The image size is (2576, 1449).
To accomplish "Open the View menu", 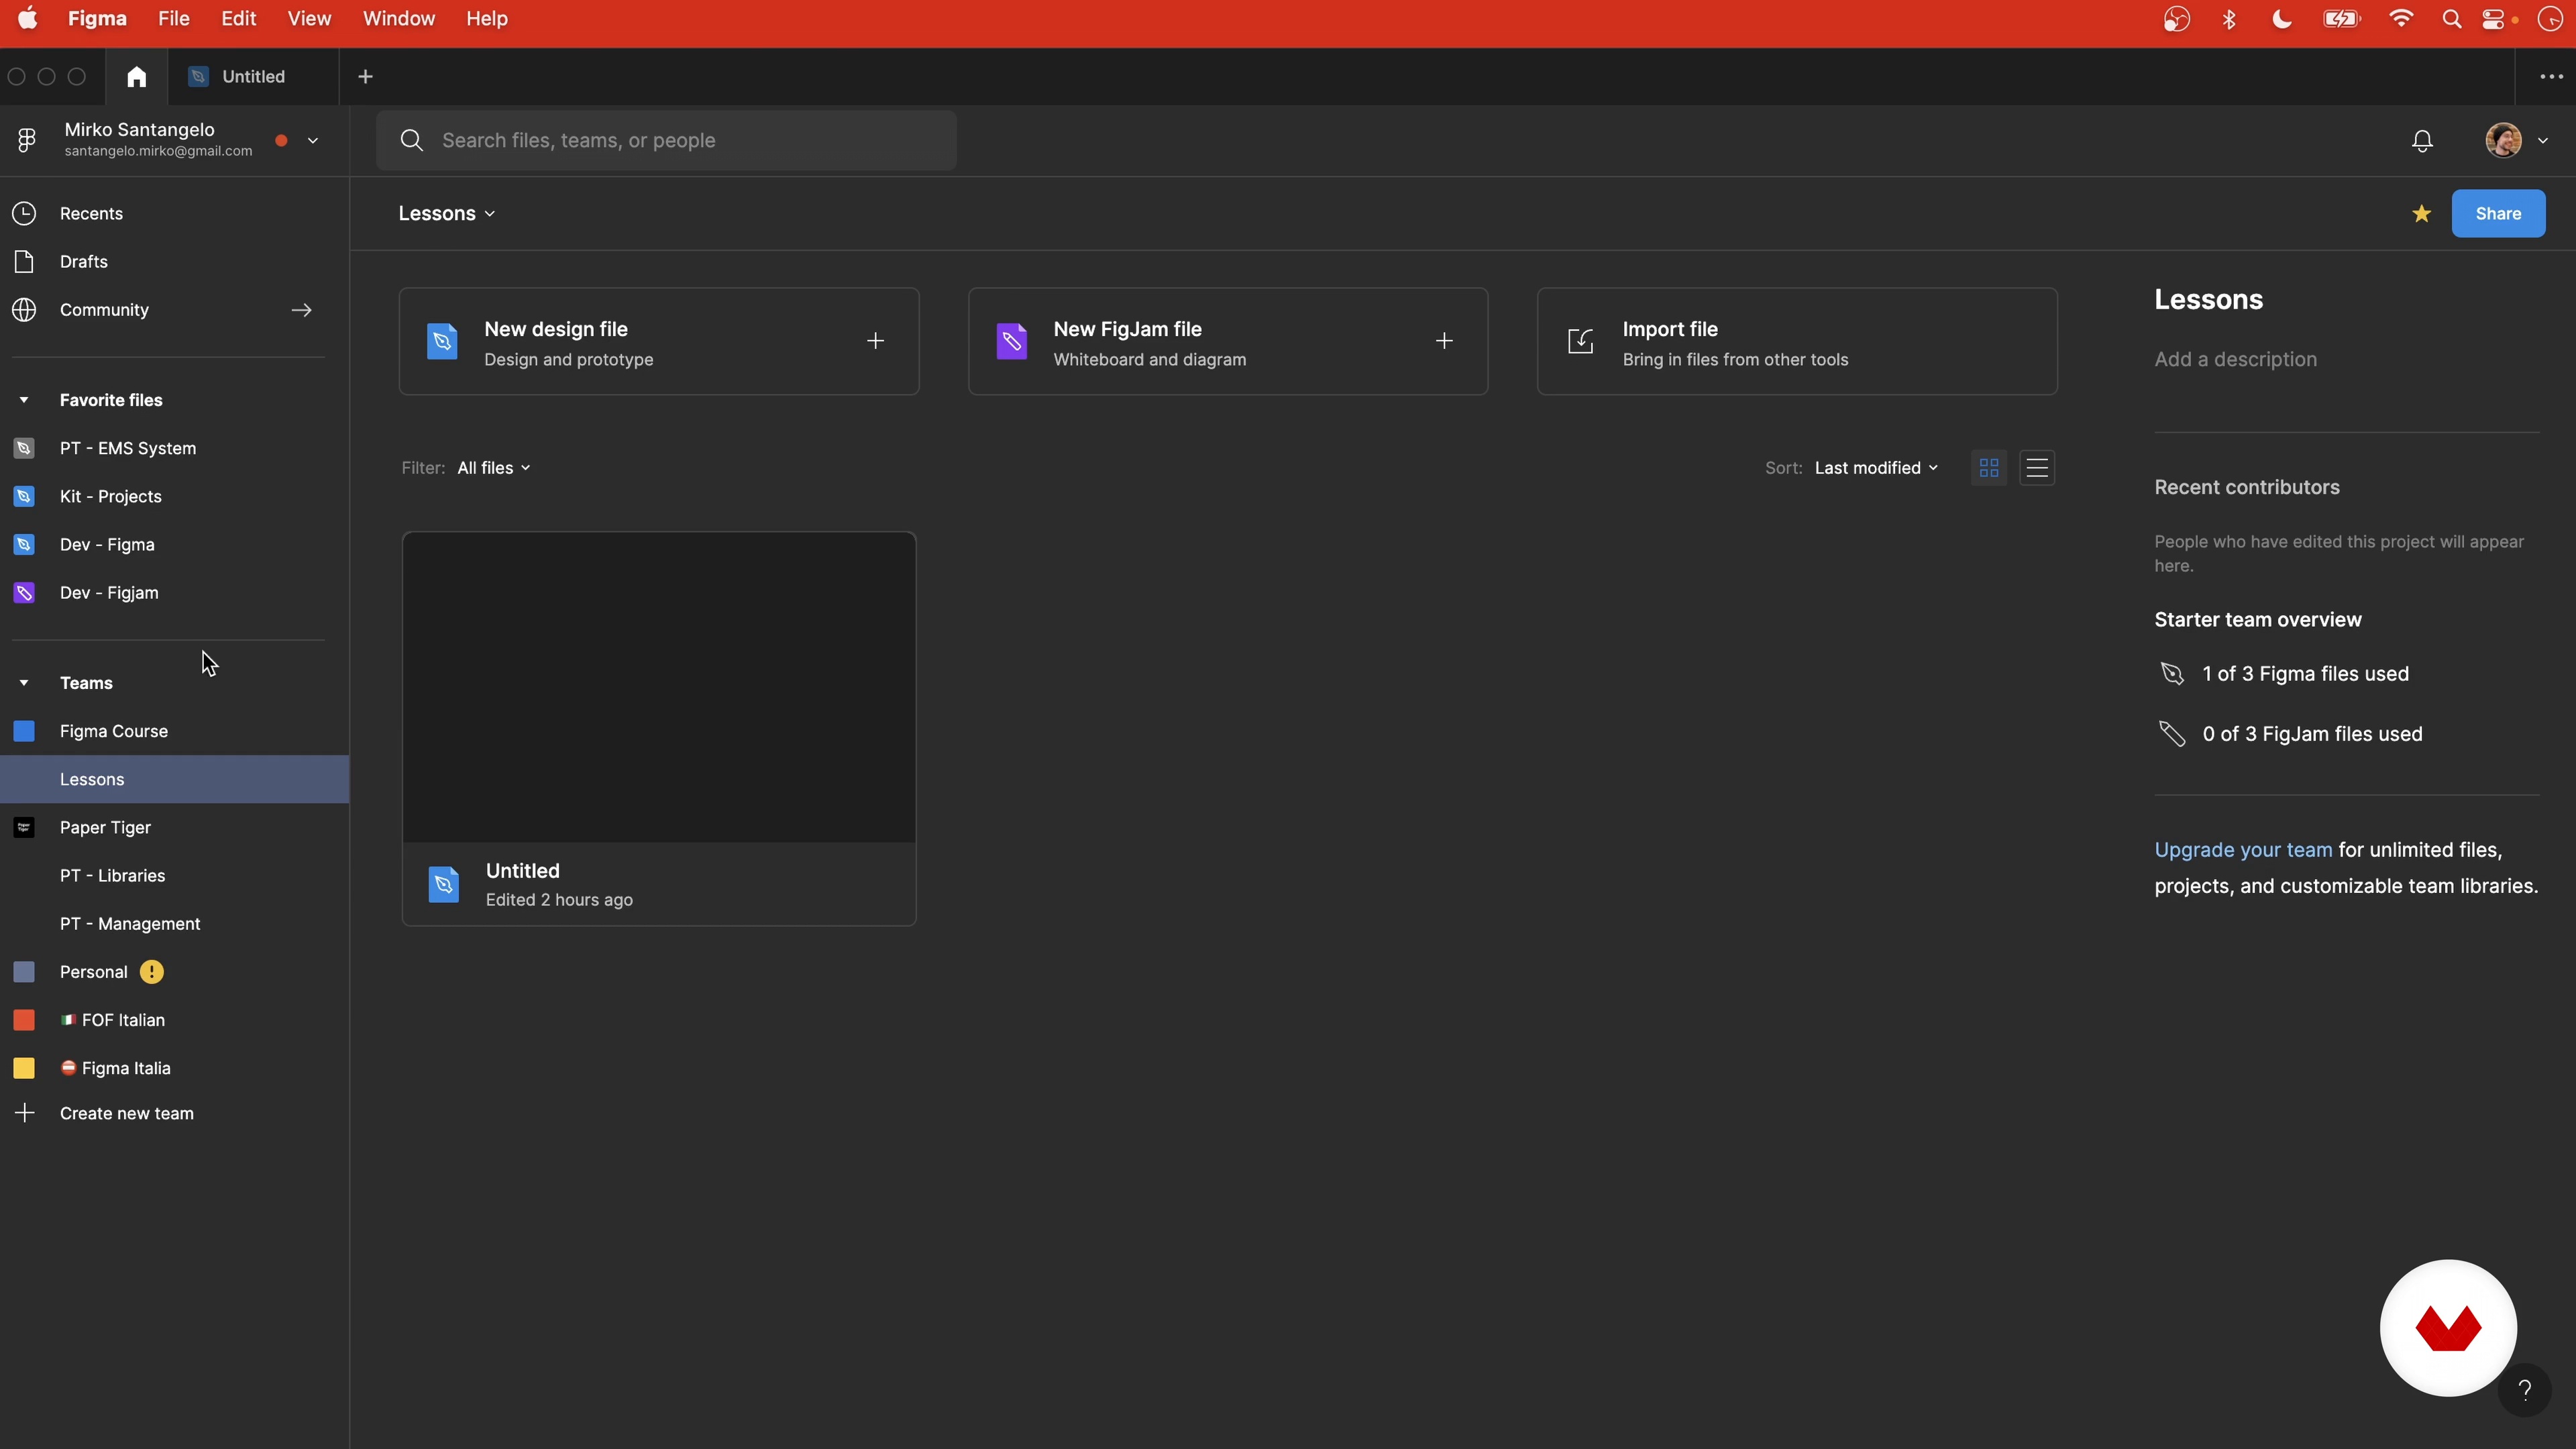I will tap(309, 19).
